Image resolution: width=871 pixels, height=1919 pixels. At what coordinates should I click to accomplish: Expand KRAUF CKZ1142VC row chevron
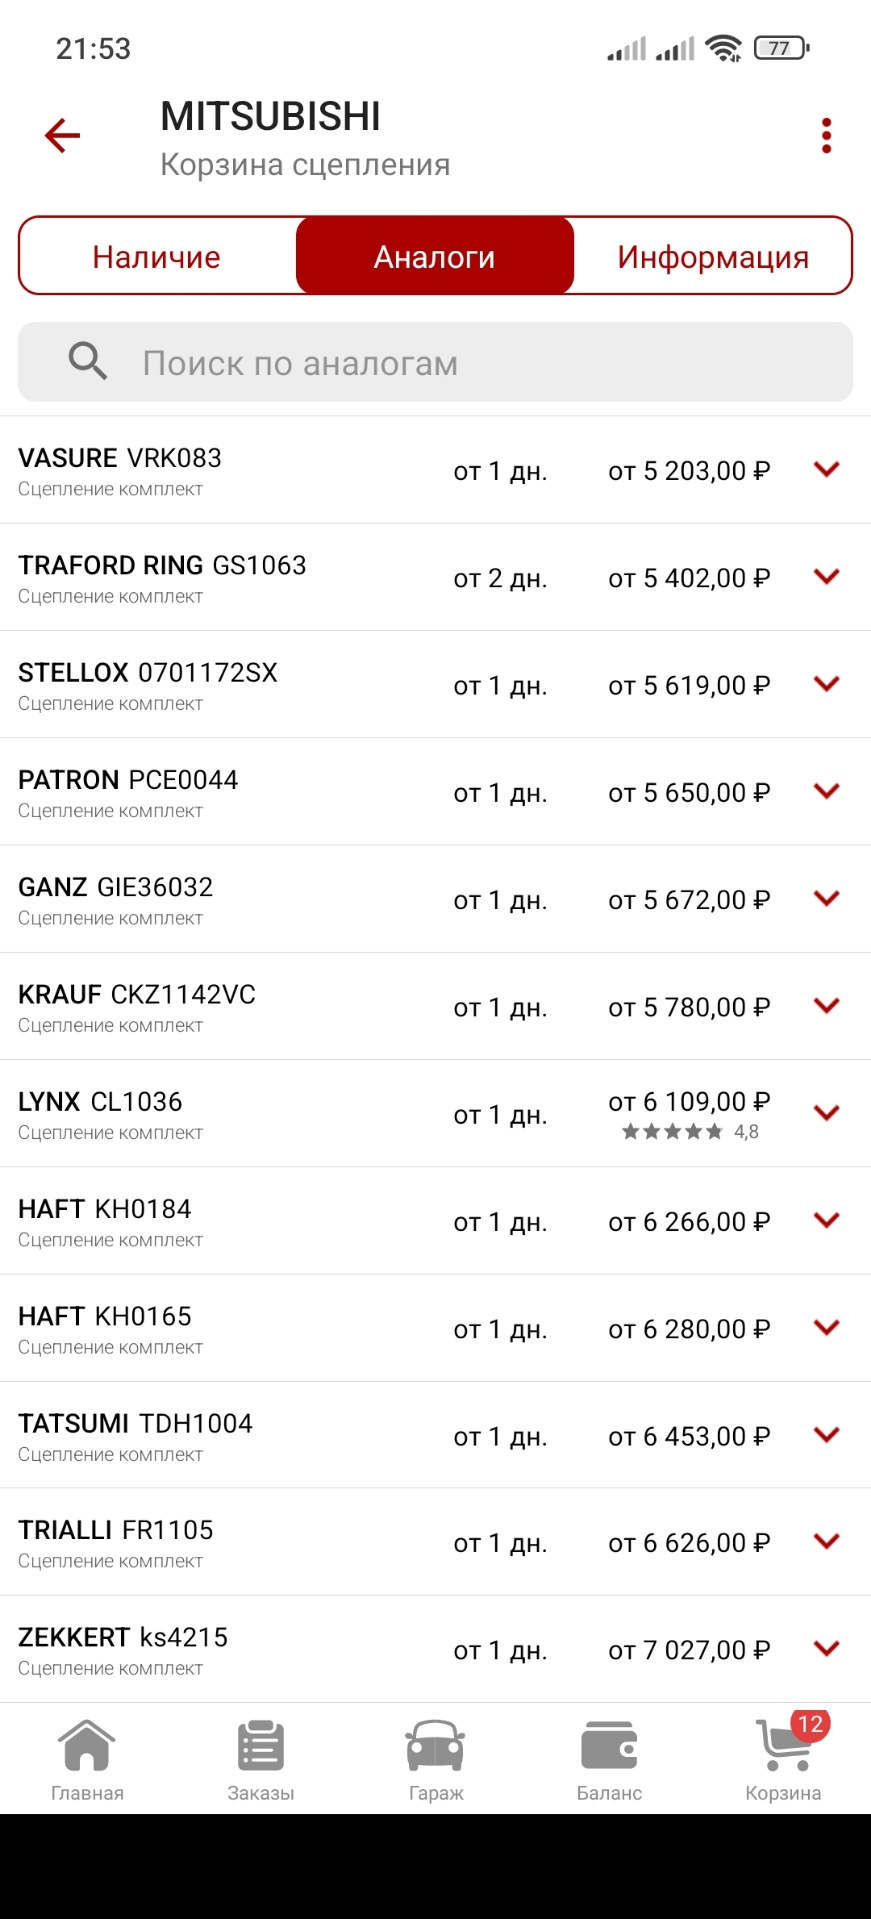point(826,1005)
